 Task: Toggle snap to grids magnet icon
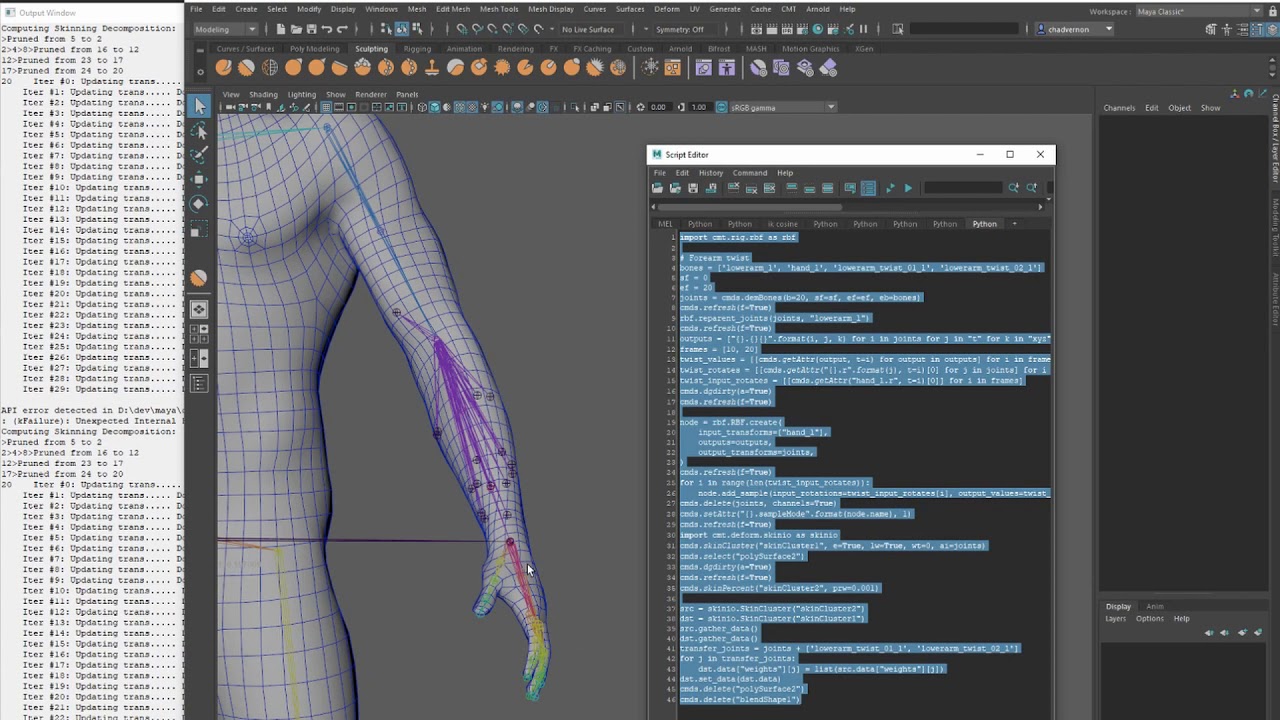462,29
